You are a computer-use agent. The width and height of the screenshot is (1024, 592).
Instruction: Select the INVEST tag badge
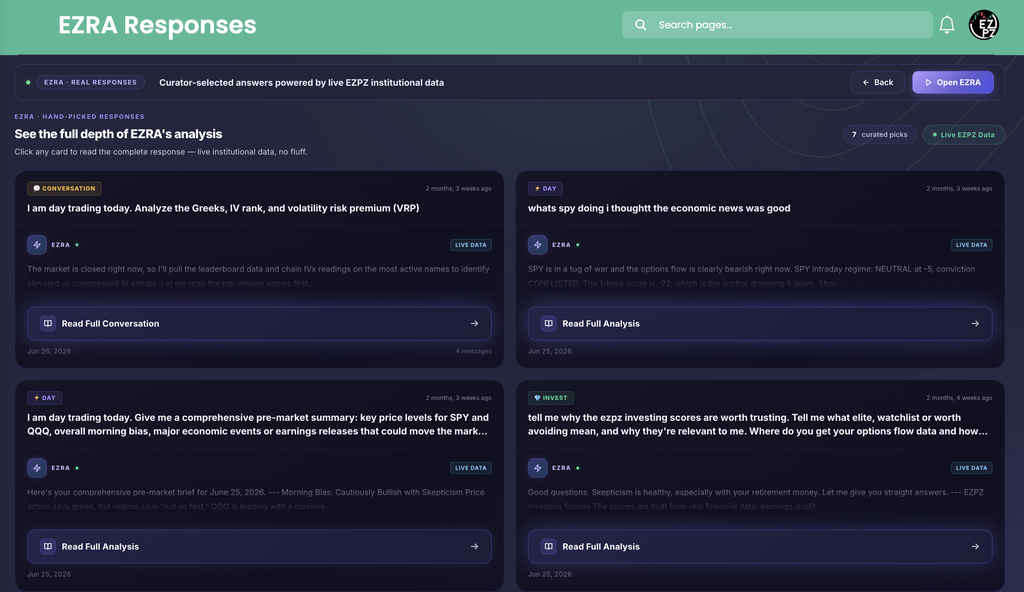coord(551,397)
